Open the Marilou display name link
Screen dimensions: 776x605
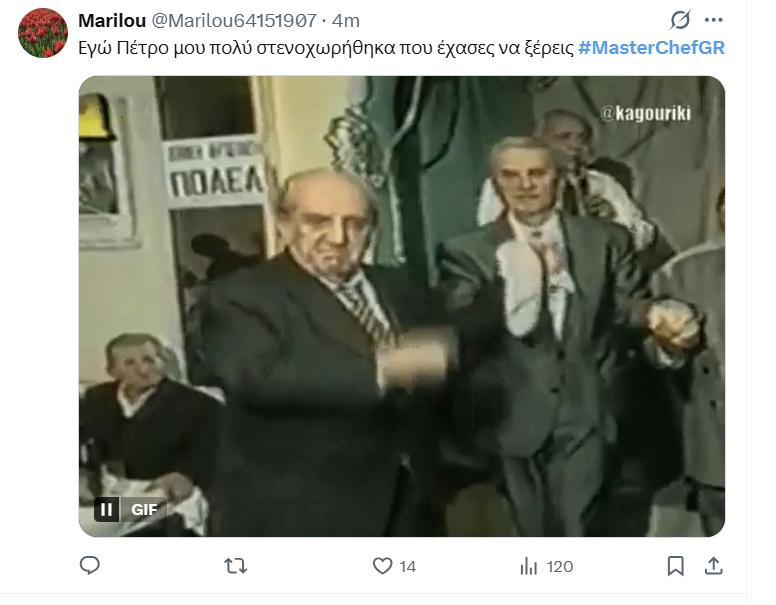pos(112,21)
